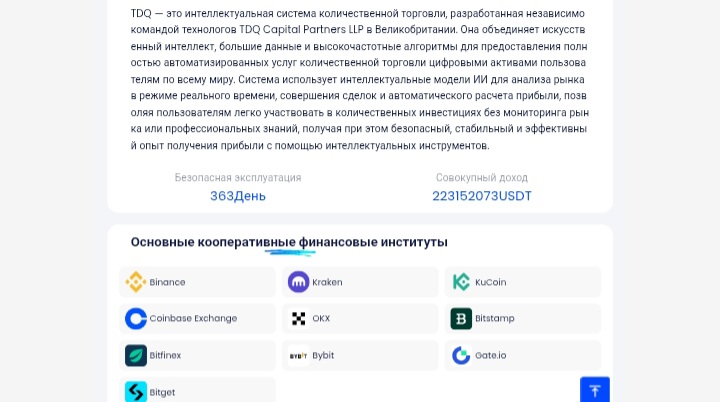Click the Bitstamp logo icon

click(461, 318)
